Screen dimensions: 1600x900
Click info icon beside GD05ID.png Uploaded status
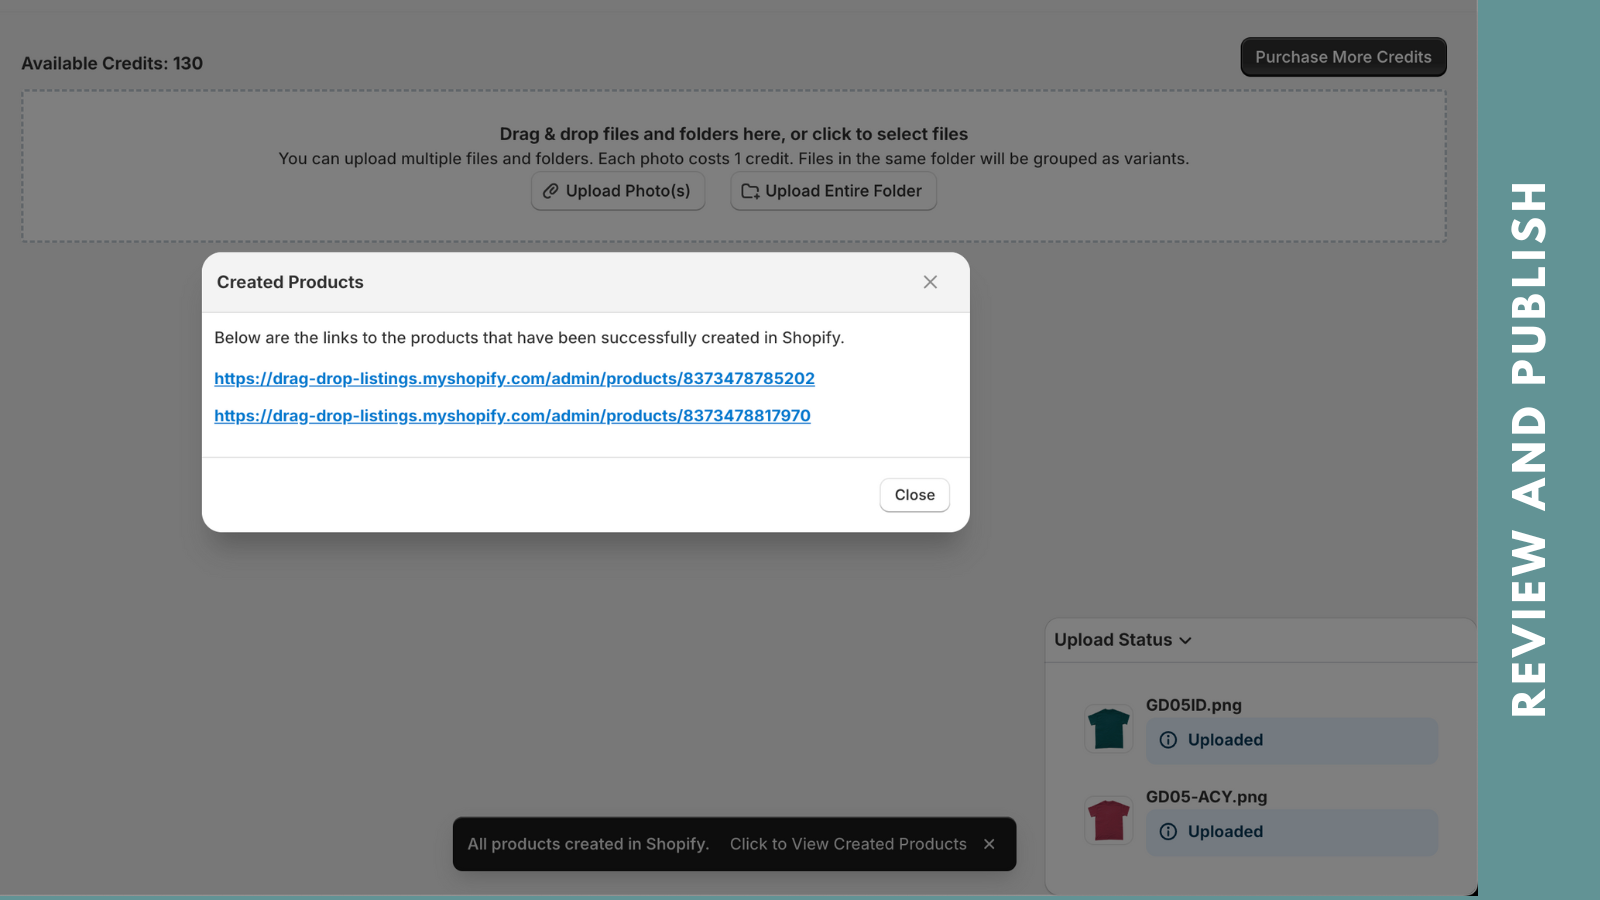click(x=1168, y=740)
